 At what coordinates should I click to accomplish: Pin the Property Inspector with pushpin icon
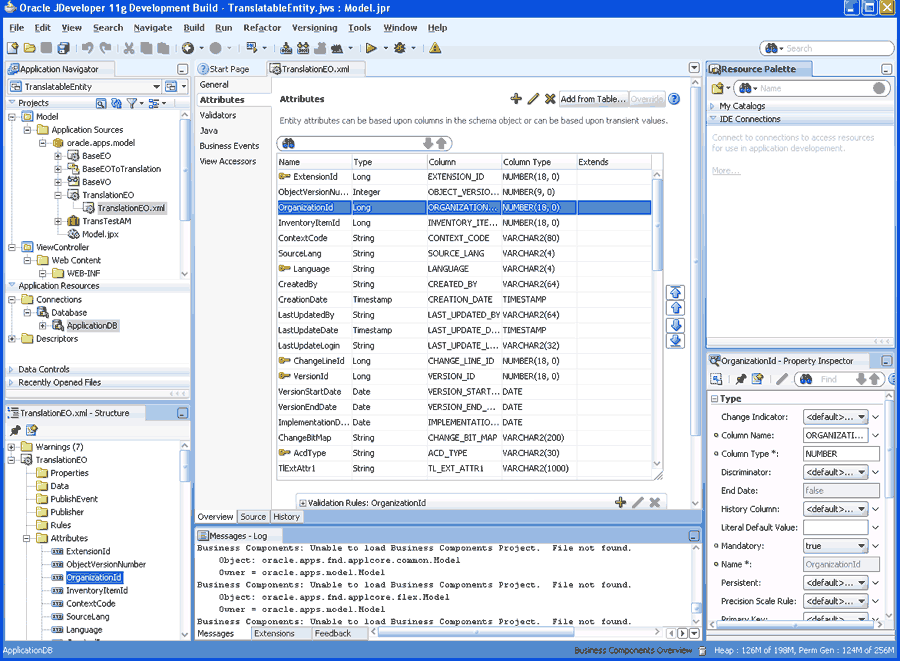(x=741, y=379)
